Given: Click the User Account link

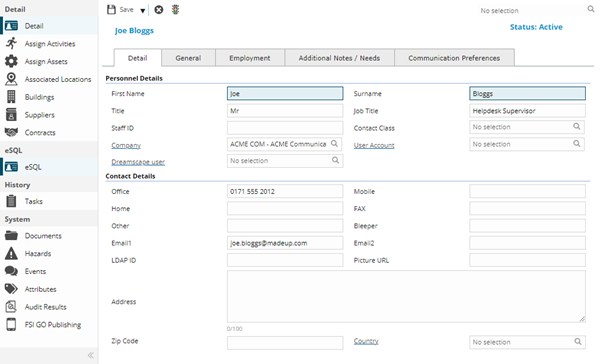Looking at the screenshot, I should coord(374,145).
